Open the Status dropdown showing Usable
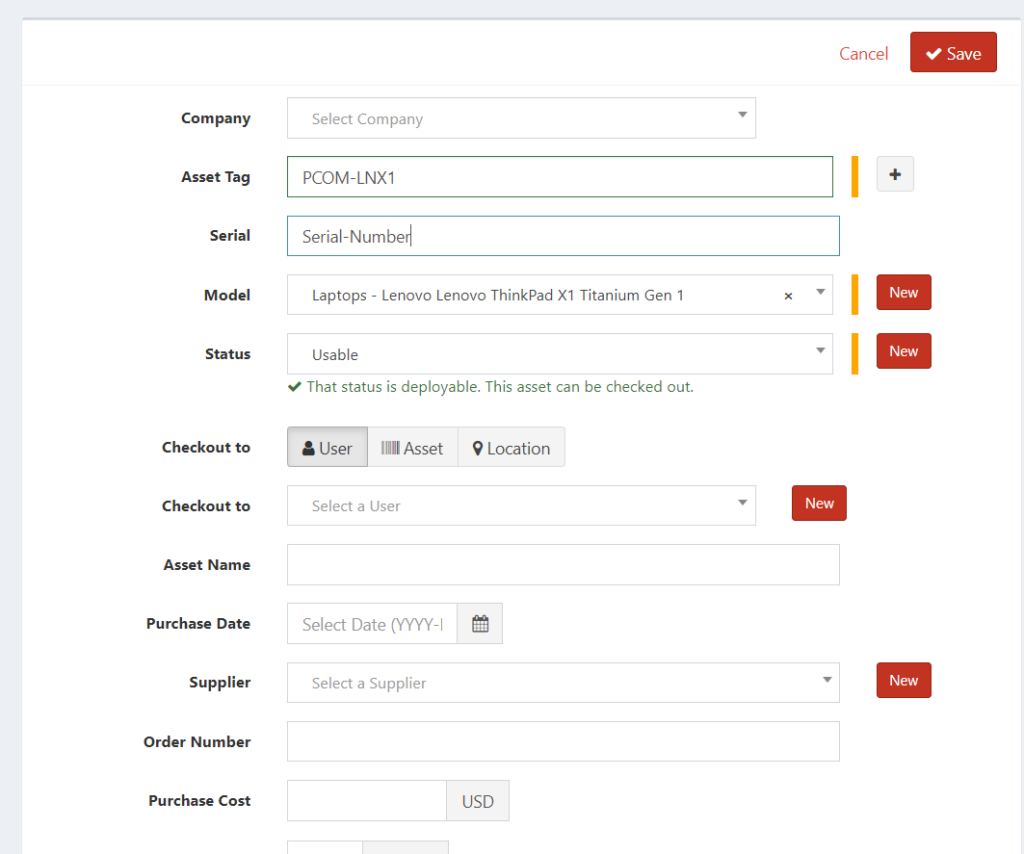This screenshot has width=1024, height=854. point(560,354)
